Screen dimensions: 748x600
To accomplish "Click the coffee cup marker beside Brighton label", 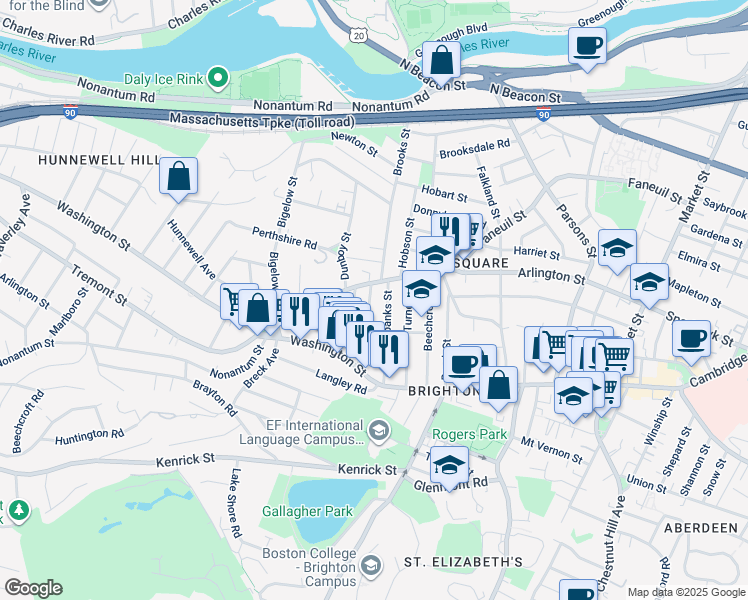I will coord(462,365).
